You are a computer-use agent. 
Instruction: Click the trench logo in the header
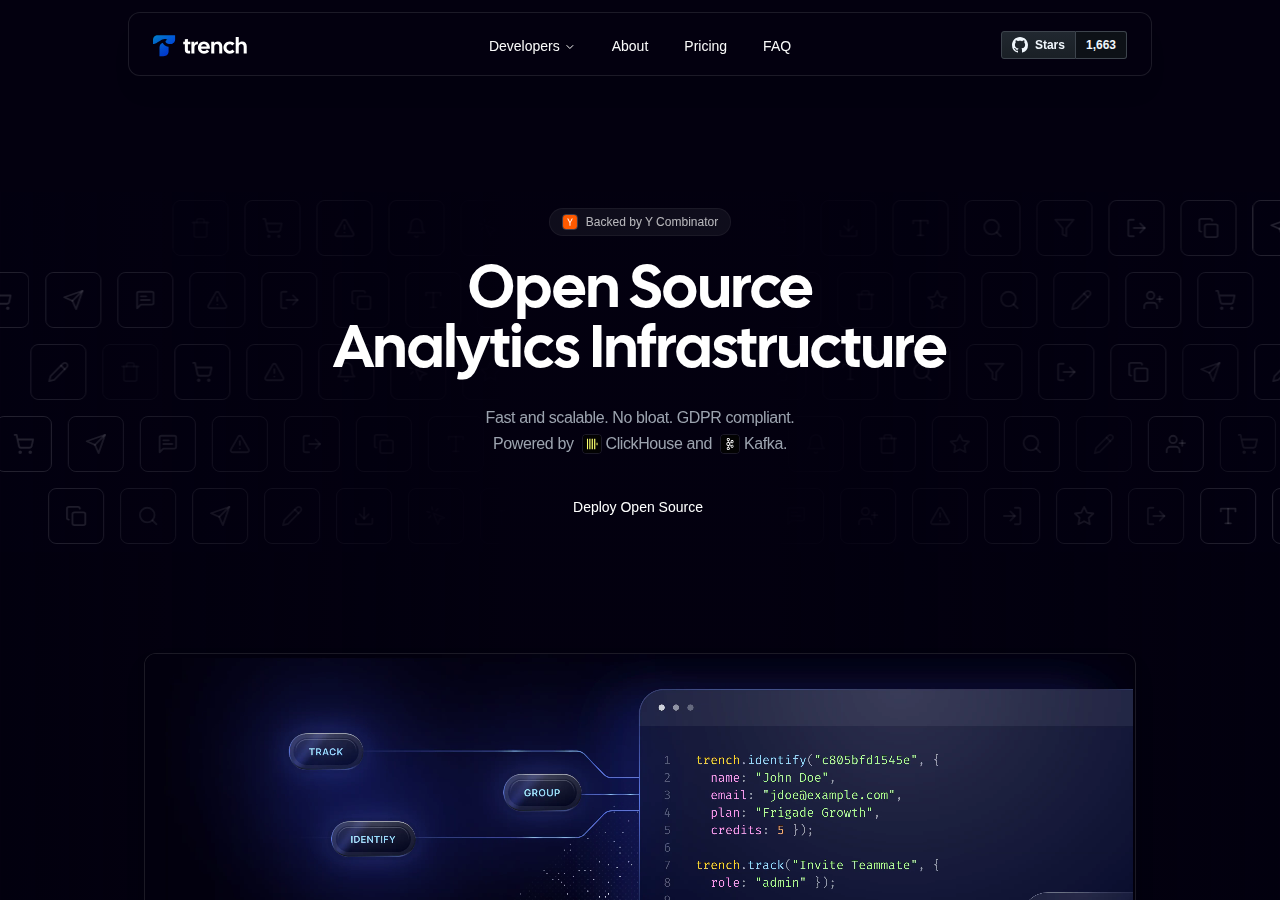(200, 46)
